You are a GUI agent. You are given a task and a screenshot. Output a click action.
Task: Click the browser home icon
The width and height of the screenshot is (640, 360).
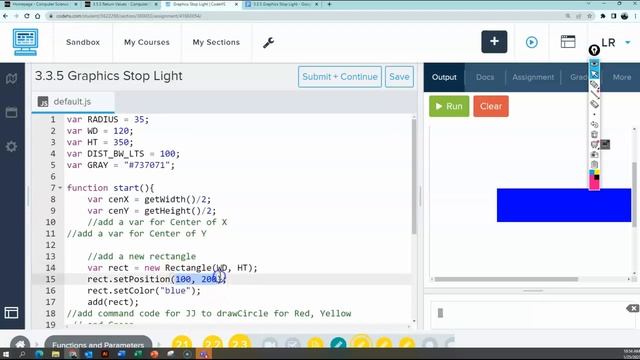(x=38, y=16)
